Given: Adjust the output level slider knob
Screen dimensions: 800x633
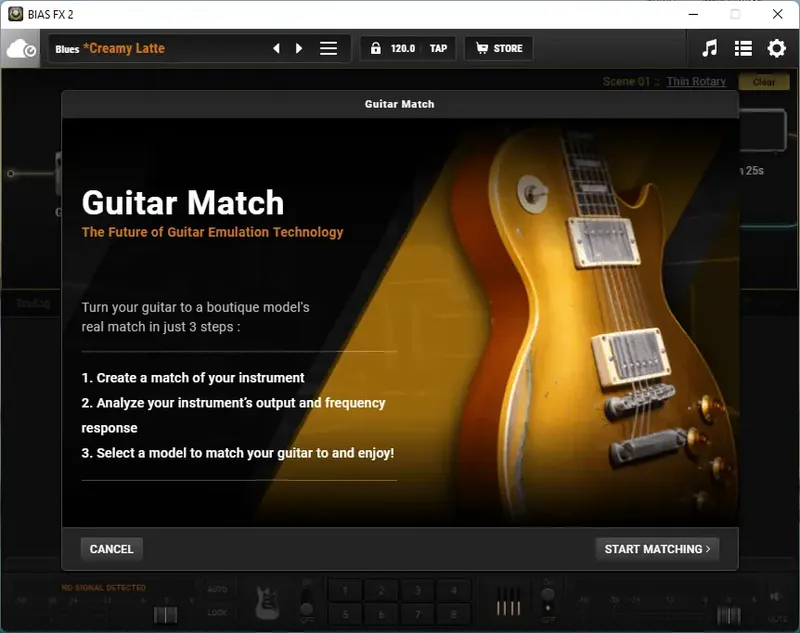Looking at the screenshot, I should 729,616.
